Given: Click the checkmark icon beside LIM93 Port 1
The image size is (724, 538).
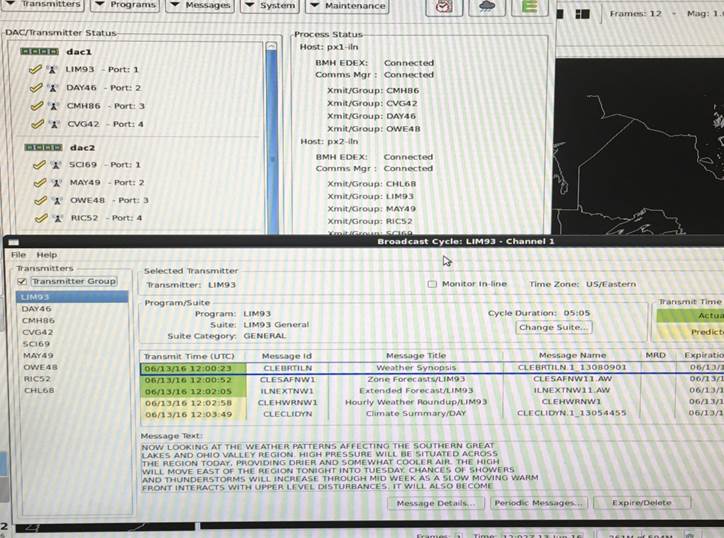Looking at the screenshot, I should pos(36,69).
